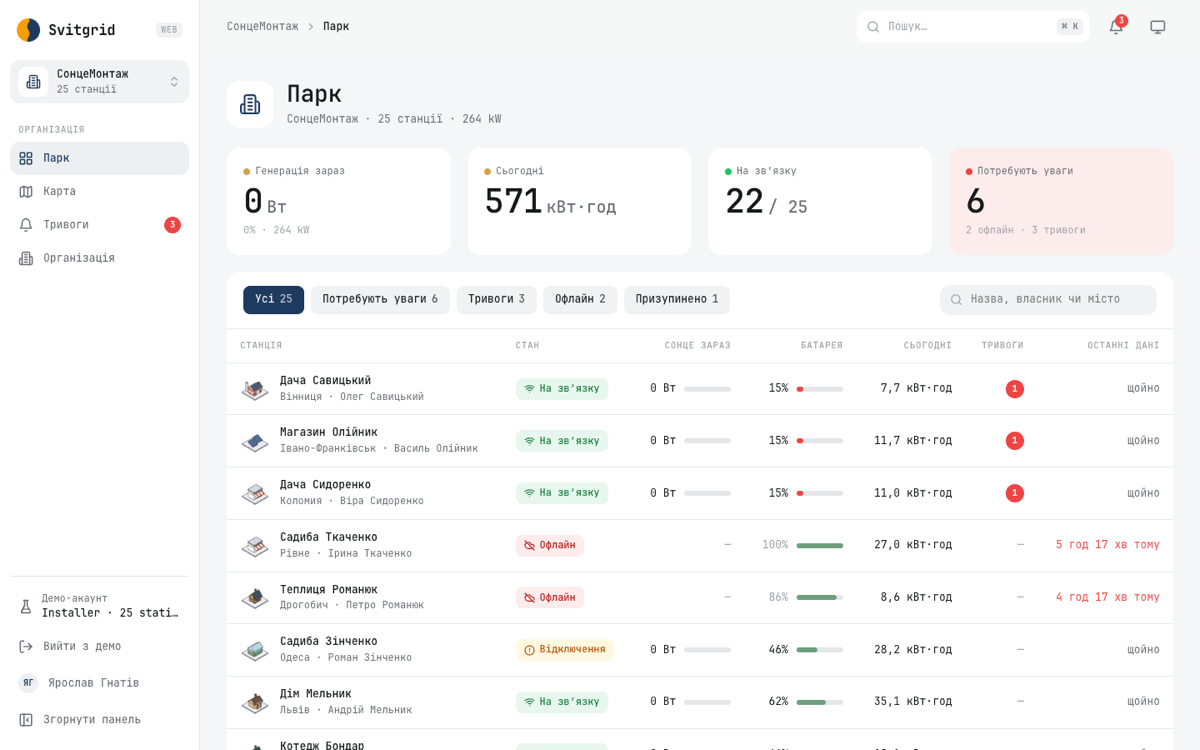Click the Дача Савицький station name

pyautogui.click(x=325, y=381)
